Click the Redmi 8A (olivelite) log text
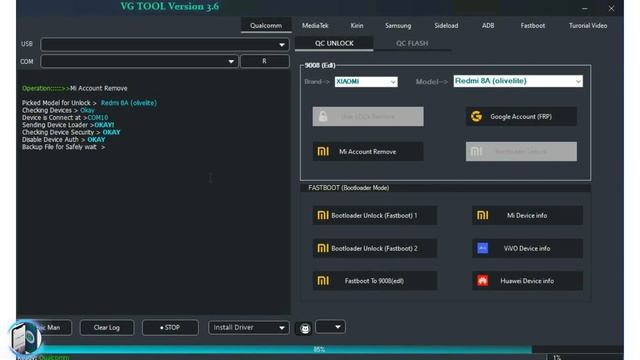 pyautogui.click(x=129, y=103)
